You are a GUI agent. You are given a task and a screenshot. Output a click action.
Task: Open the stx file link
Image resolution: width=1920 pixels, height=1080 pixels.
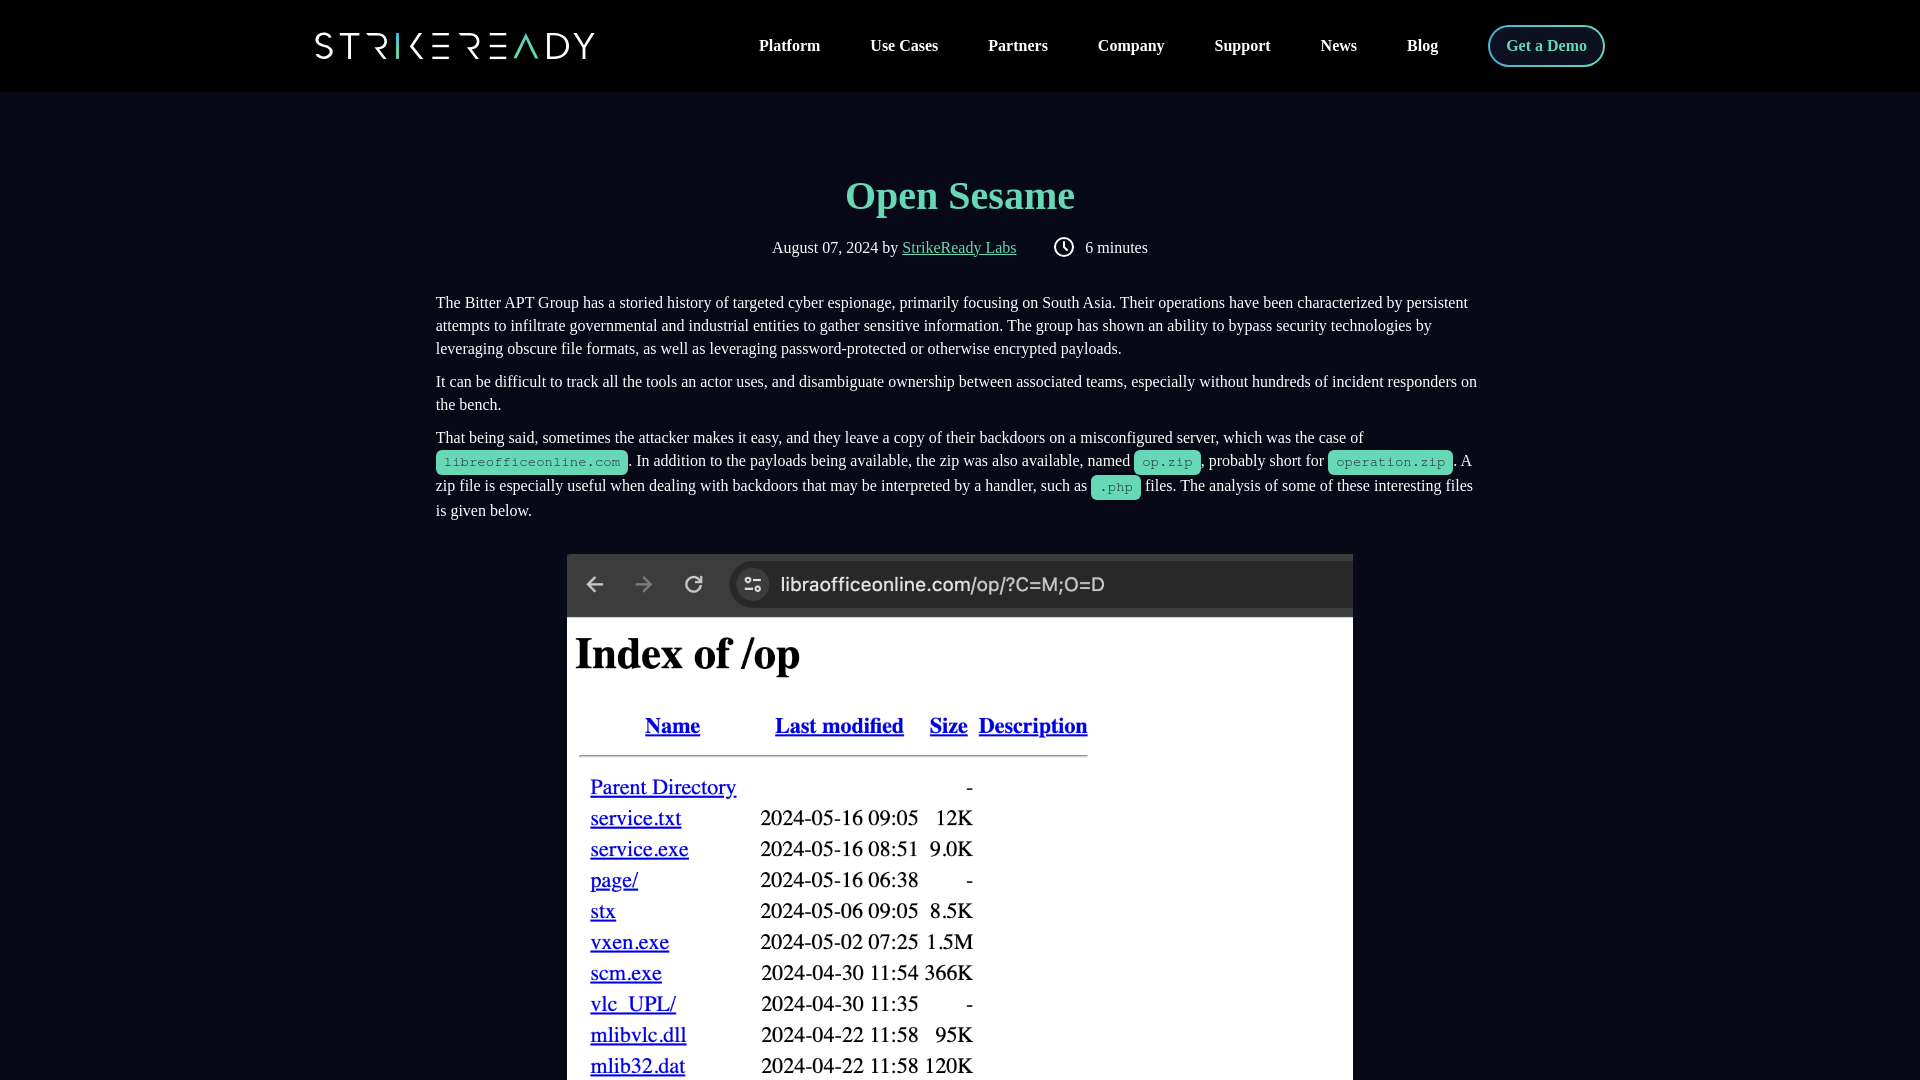603,912
